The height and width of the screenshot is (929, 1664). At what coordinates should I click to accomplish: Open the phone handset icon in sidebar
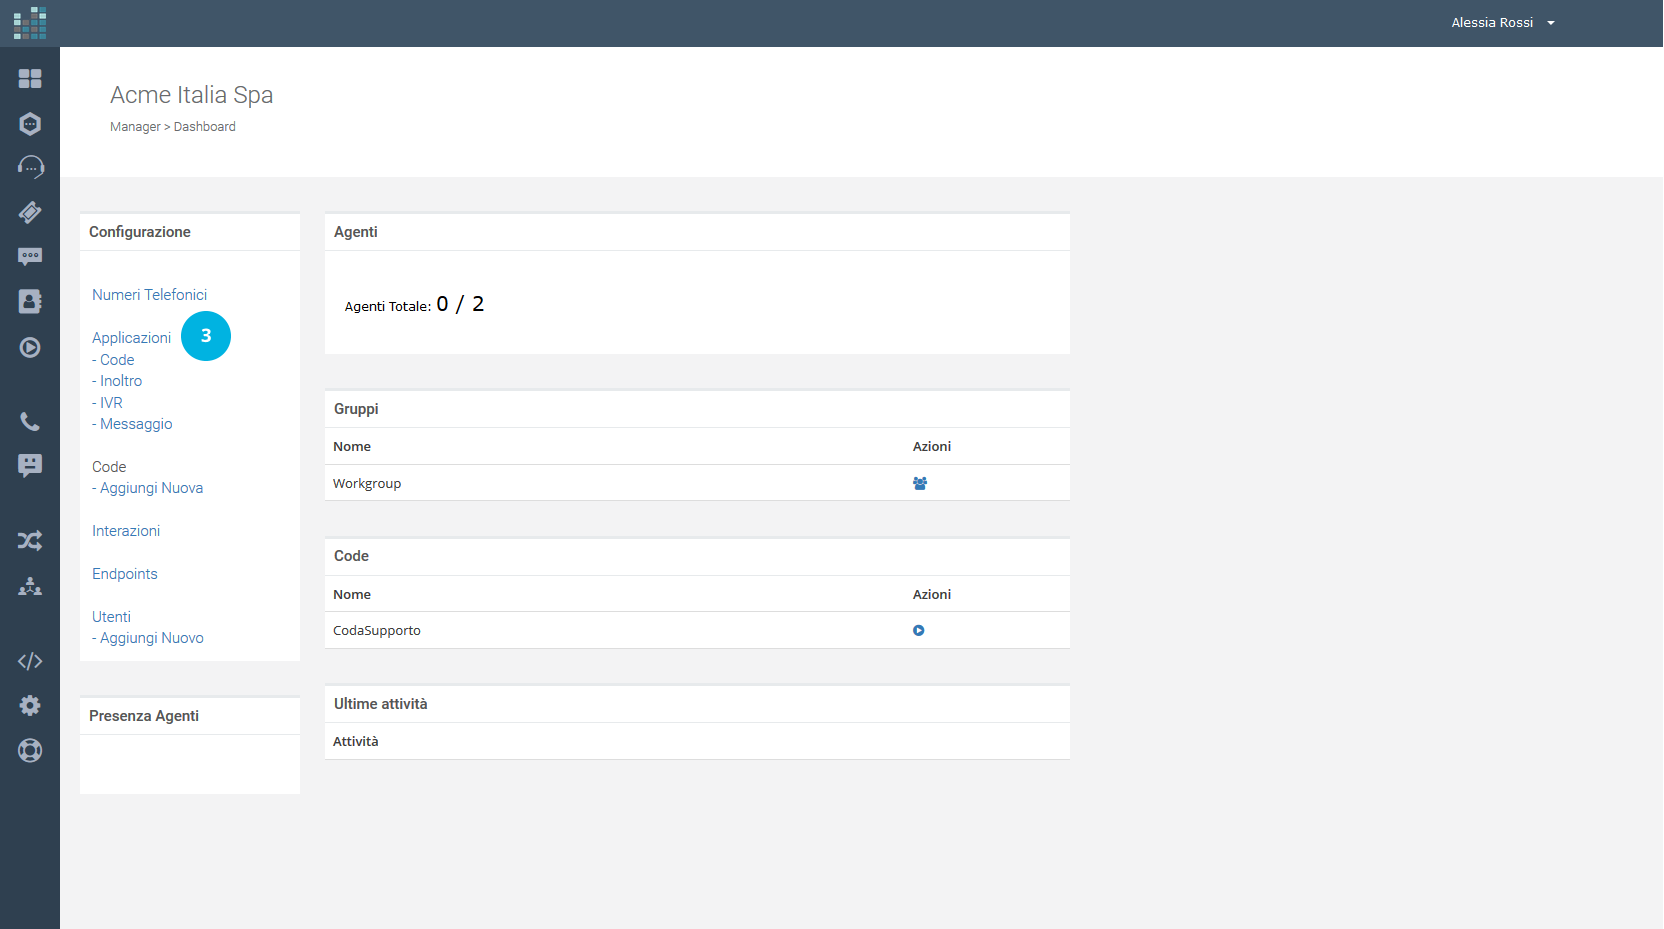(x=30, y=421)
